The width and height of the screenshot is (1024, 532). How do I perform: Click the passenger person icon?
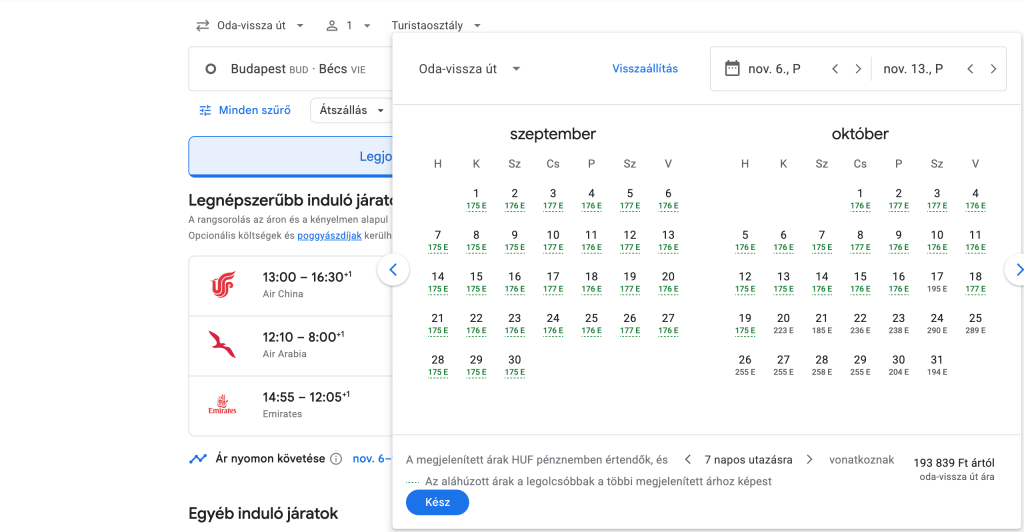(x=332, y=25)
